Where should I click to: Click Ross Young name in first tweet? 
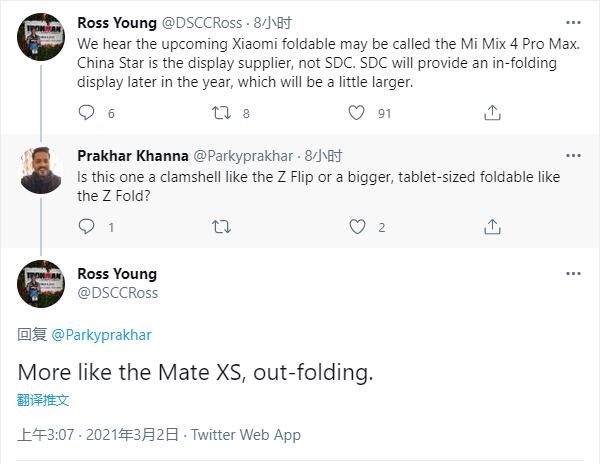tap(117, 20)
